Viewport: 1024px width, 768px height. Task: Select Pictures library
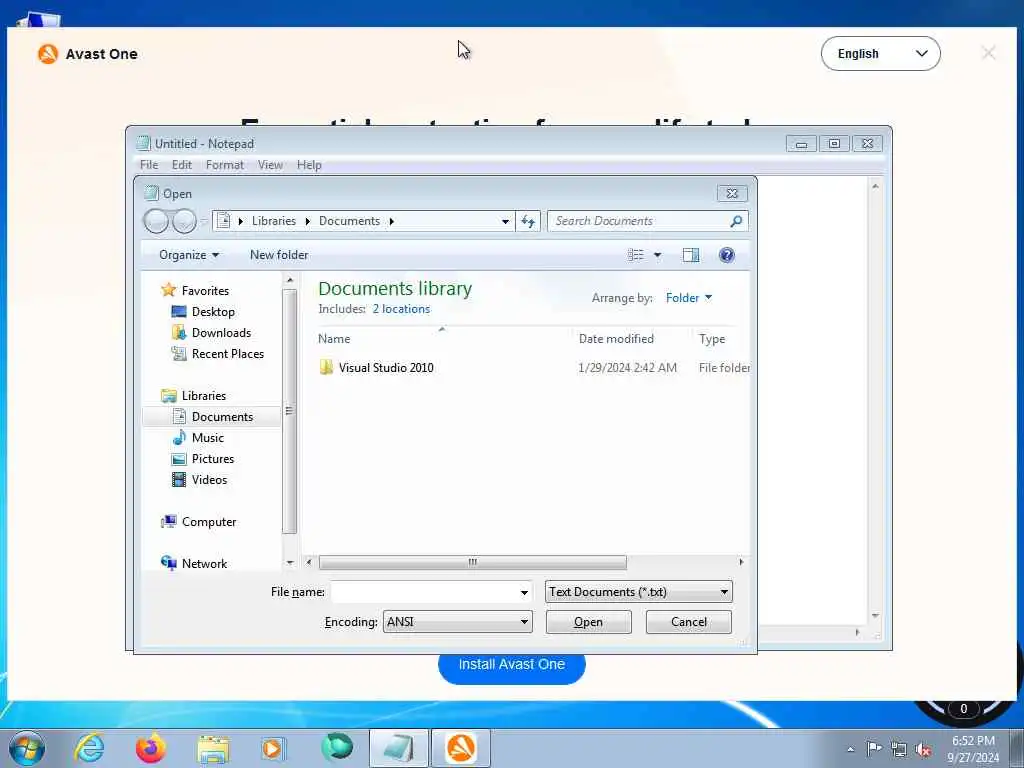coord(213,459)
